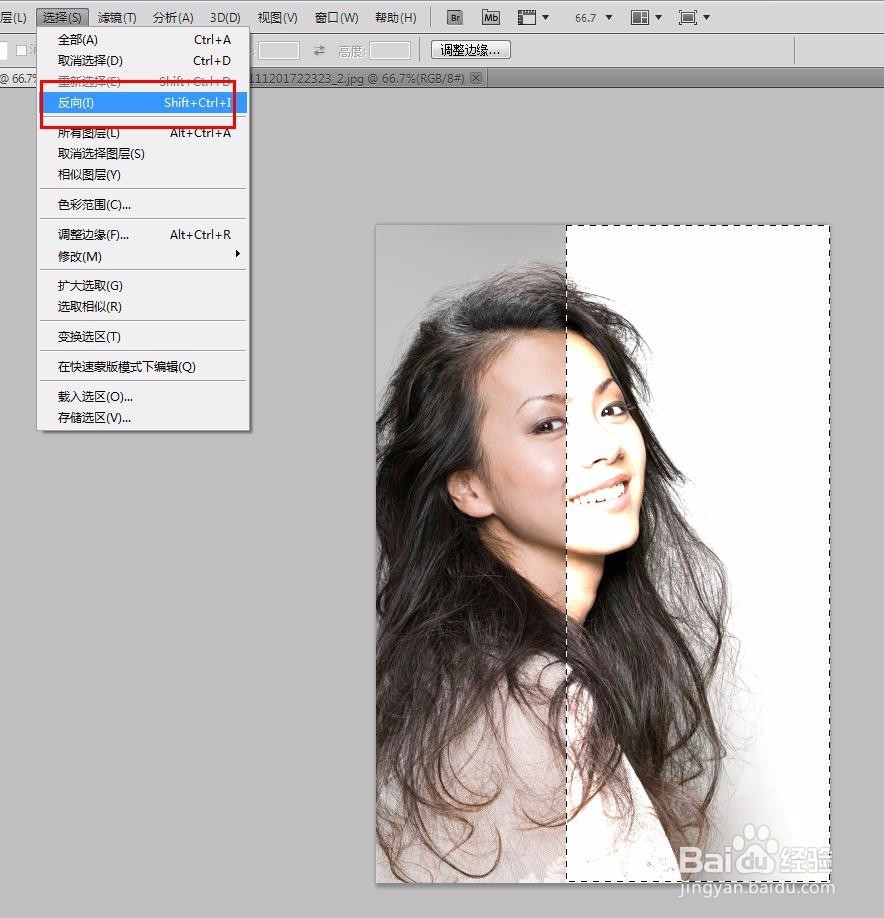Open the 滤镜 menu
This screenshot has width=884, height=918.
(x=116, y=17)
